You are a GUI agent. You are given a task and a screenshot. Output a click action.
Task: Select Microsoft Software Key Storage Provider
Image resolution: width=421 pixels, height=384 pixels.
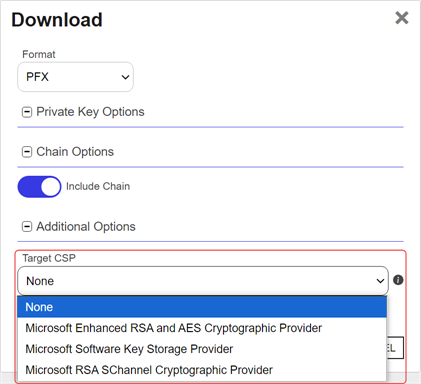pyautogui.click(x=202, y=349)
